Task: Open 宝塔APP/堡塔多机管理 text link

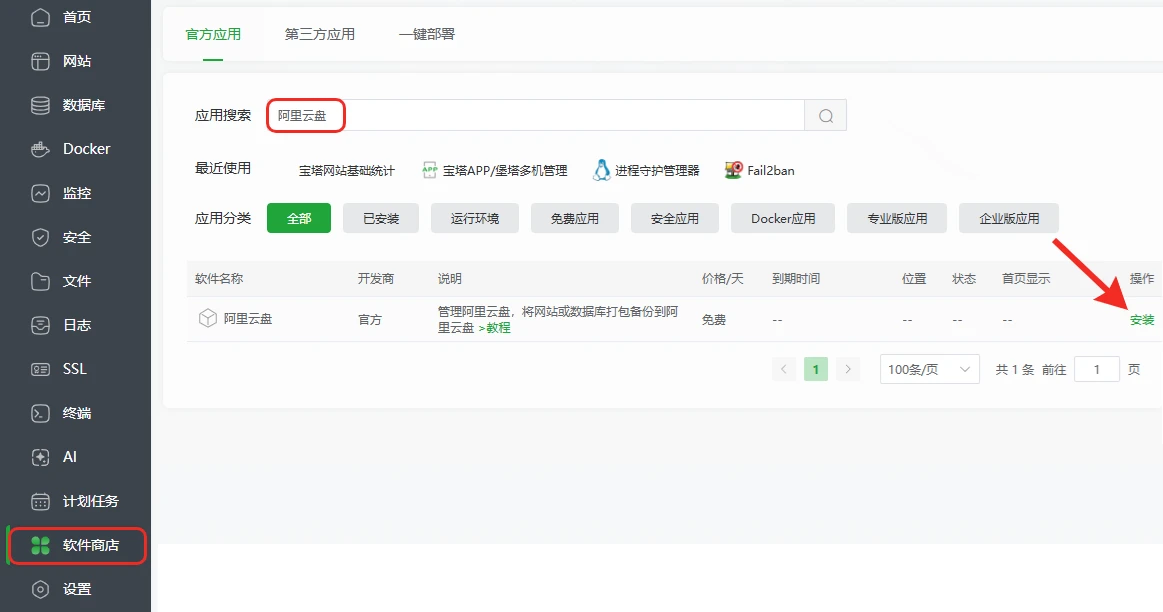Action: (505, 171)
